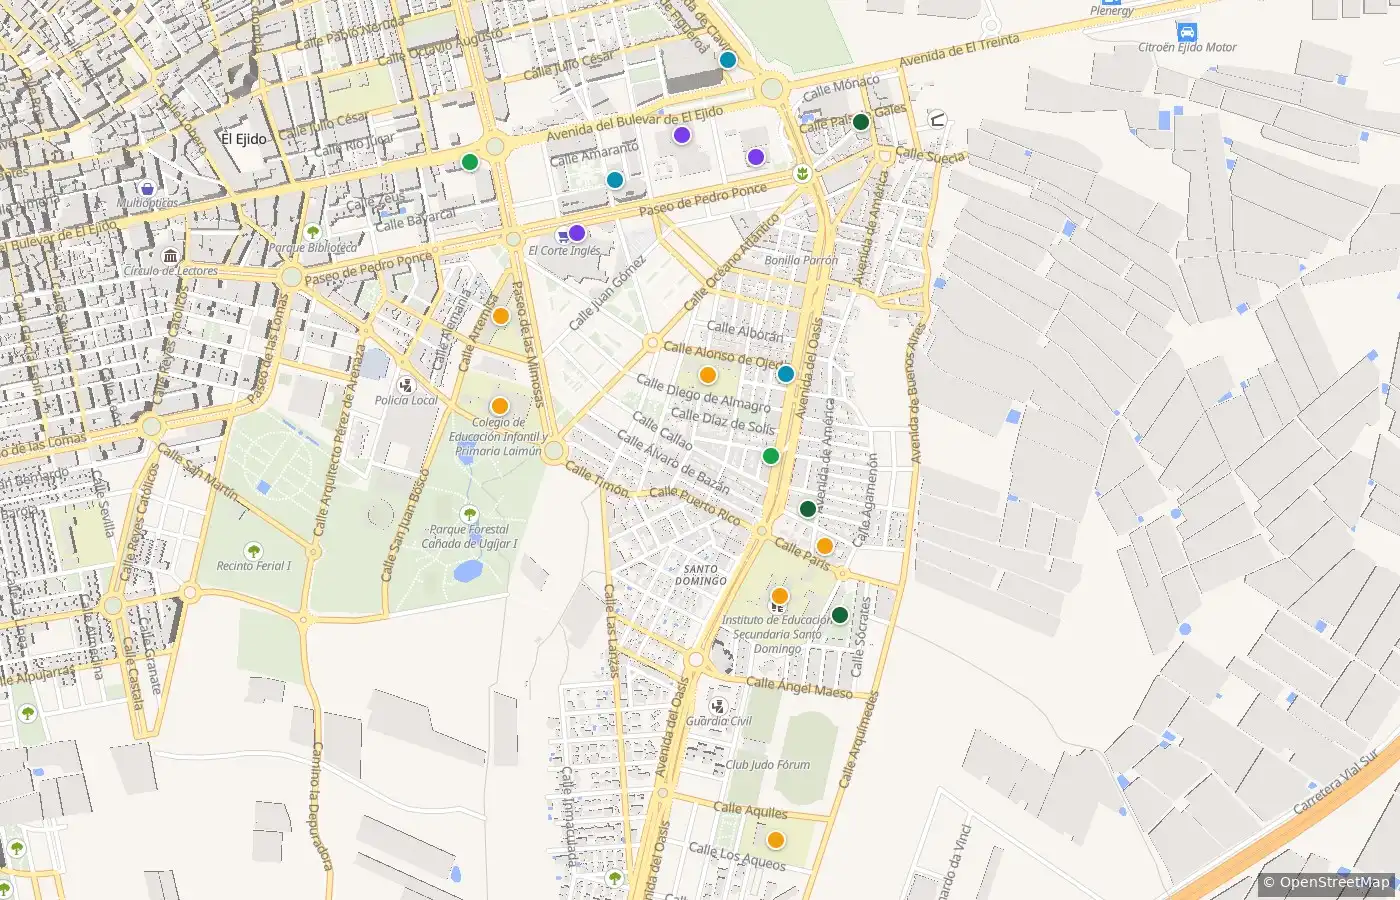The image size is (1400, 900).
Task: Click the Guardia Civil police icon
Action: (x=718, y=706)
